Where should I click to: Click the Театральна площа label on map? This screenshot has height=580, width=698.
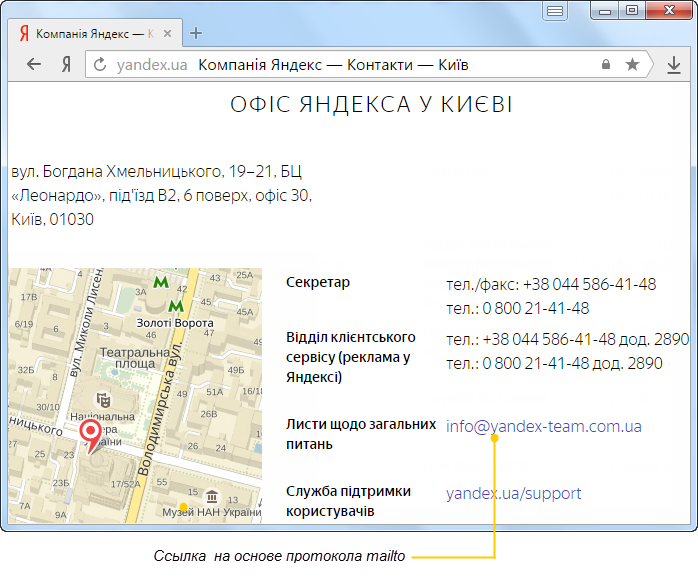pyautogui.click(x=135, y=358)
